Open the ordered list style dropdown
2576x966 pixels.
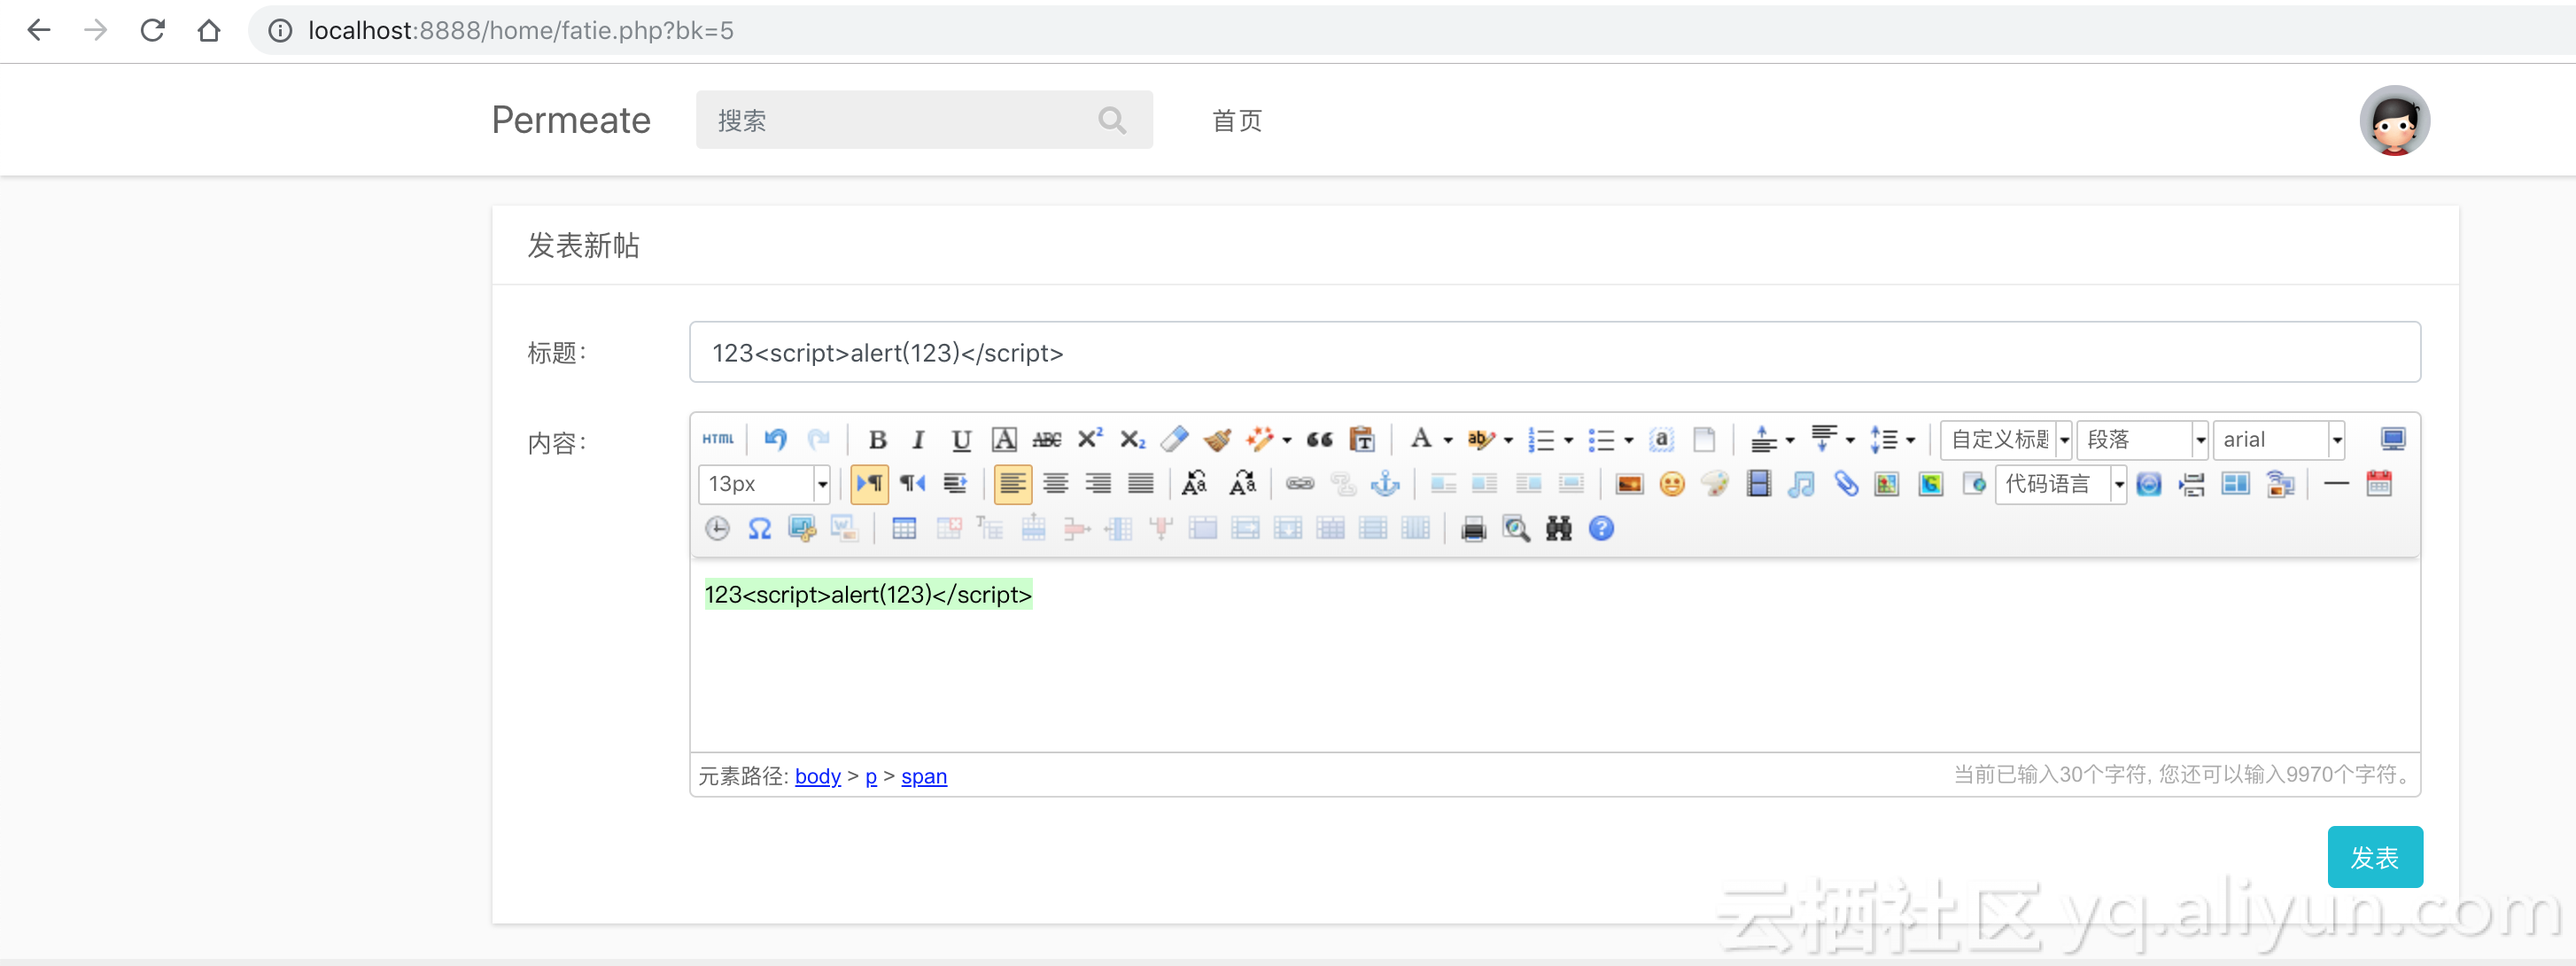pyautogui.click(x=1569, y=440)
